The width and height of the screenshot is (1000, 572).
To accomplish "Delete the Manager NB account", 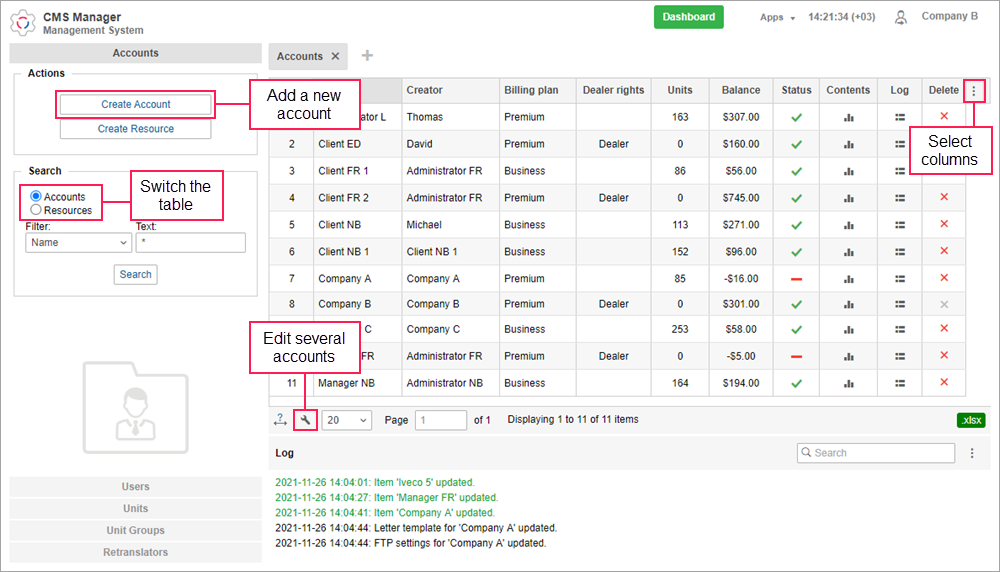I will [944, 382].
